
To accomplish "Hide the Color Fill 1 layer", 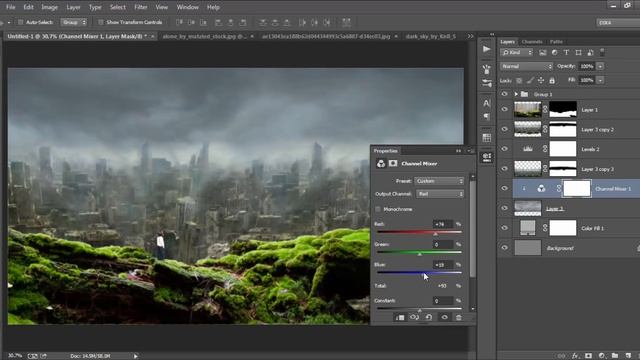I will (505, 228).
